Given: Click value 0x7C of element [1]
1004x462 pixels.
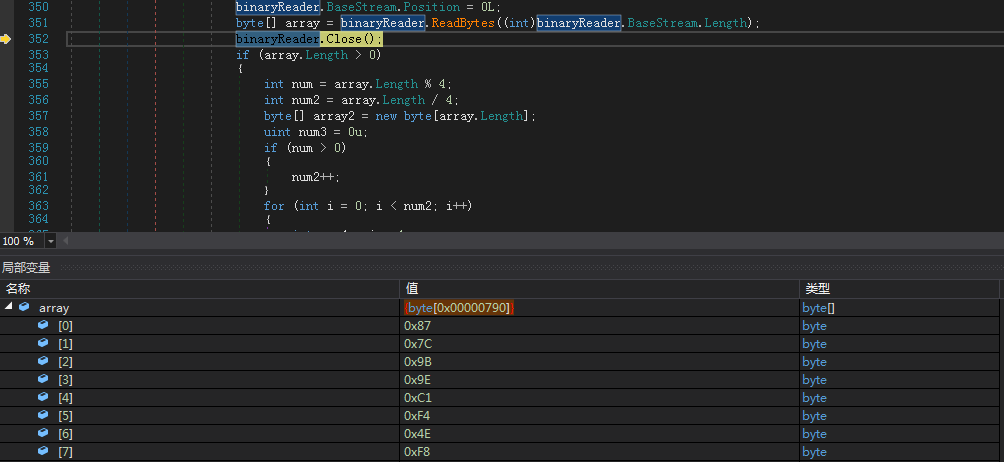Looking at the screenshot, I should (418, 344).
